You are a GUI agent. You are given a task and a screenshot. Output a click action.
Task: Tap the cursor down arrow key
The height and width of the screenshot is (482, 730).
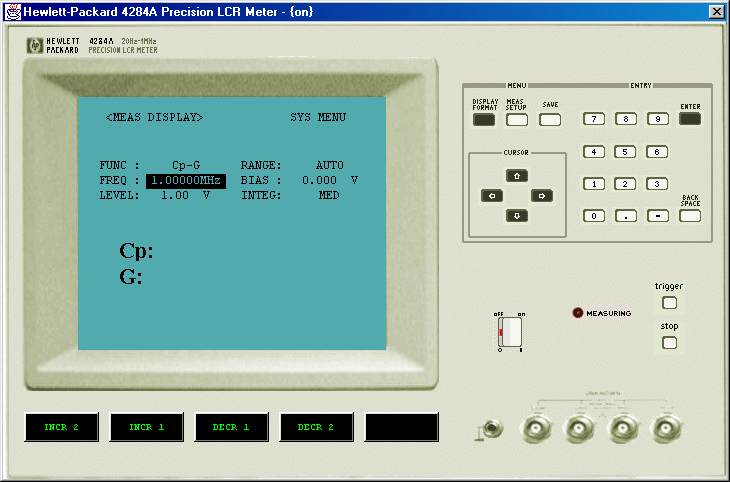pos(517,216)
